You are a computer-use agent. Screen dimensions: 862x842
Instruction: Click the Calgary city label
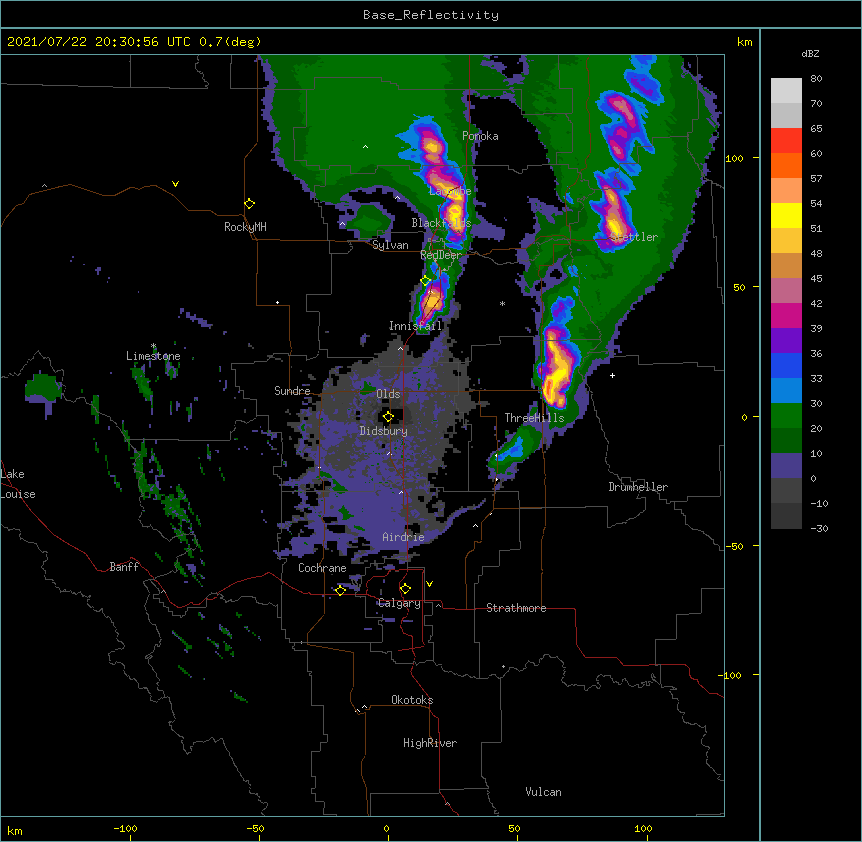[x=399, y=603]
